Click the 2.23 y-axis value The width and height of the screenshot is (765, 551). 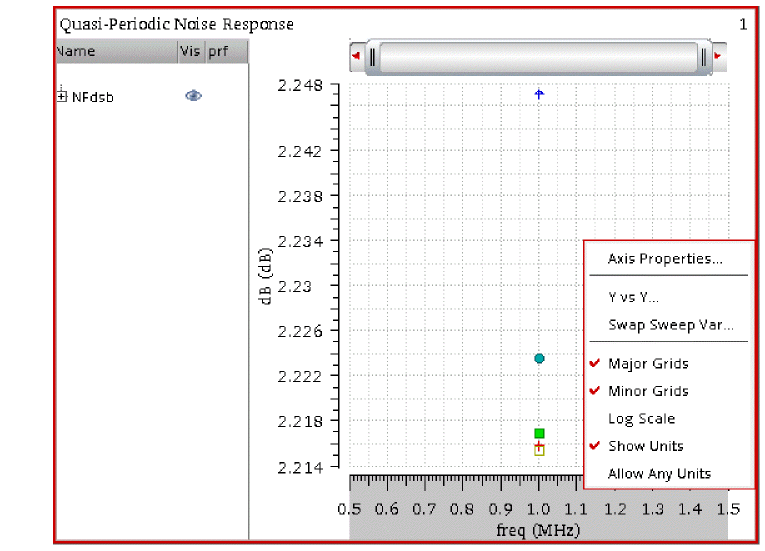(x=295, y=286)
